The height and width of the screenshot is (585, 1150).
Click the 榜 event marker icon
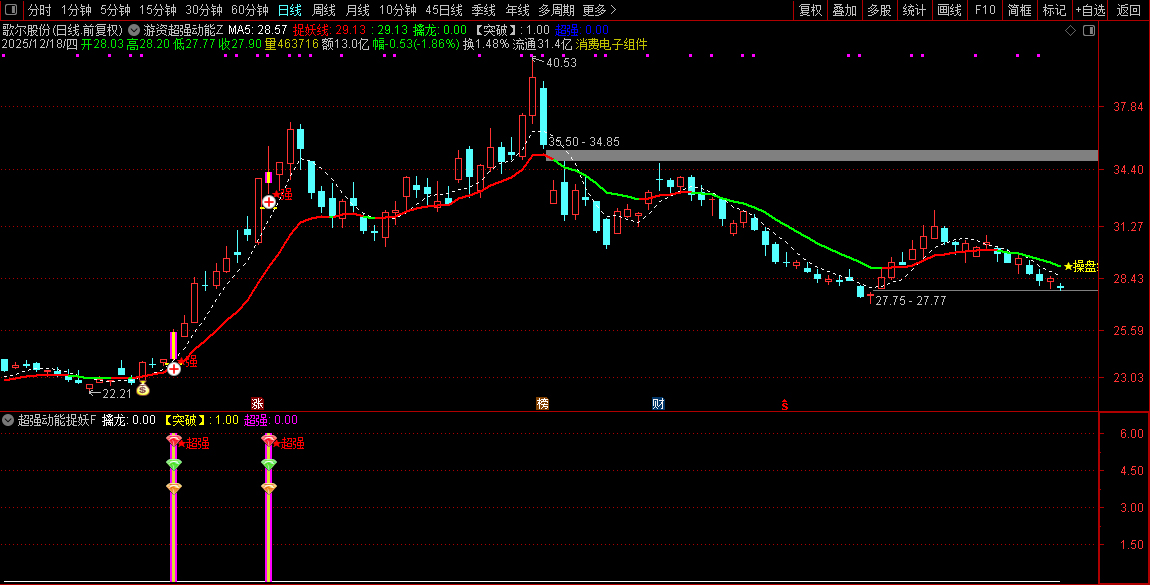pyautogui.click(x=542, y=403)
